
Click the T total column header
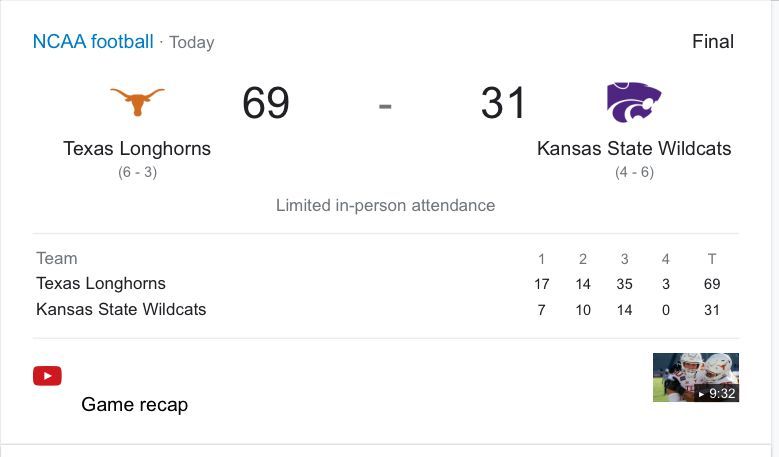(711, 258)
